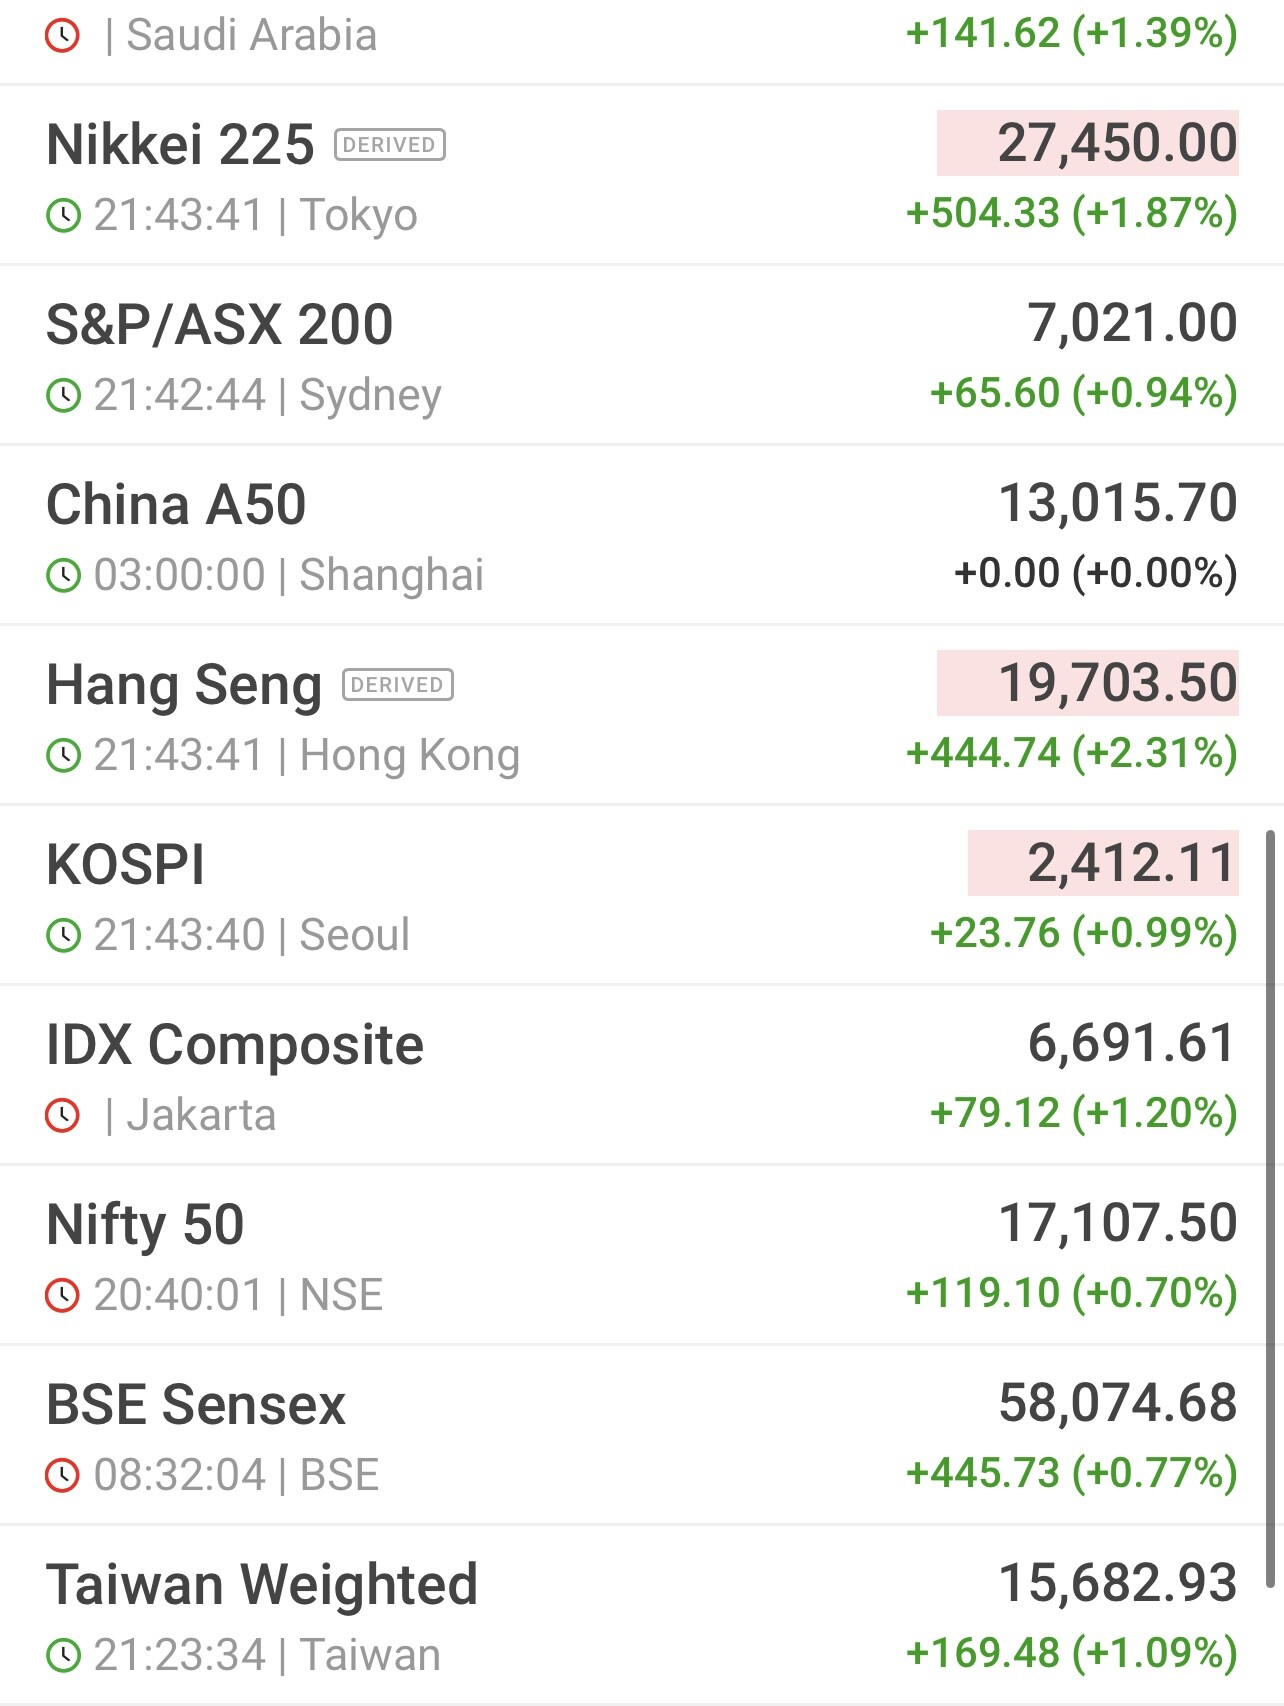
Task: Open the S&P/ASX 200 index
Action: tap(220, 325)
